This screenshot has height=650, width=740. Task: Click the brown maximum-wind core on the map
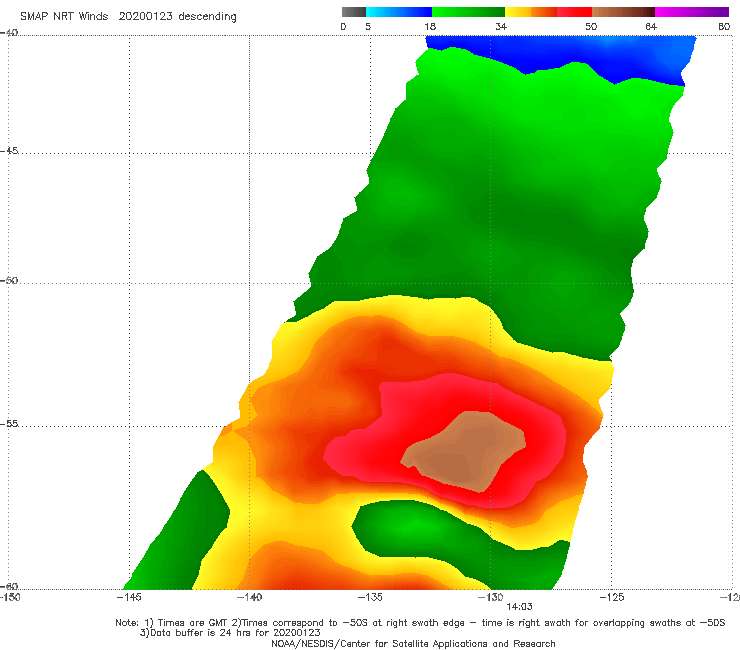coord(465,451)
